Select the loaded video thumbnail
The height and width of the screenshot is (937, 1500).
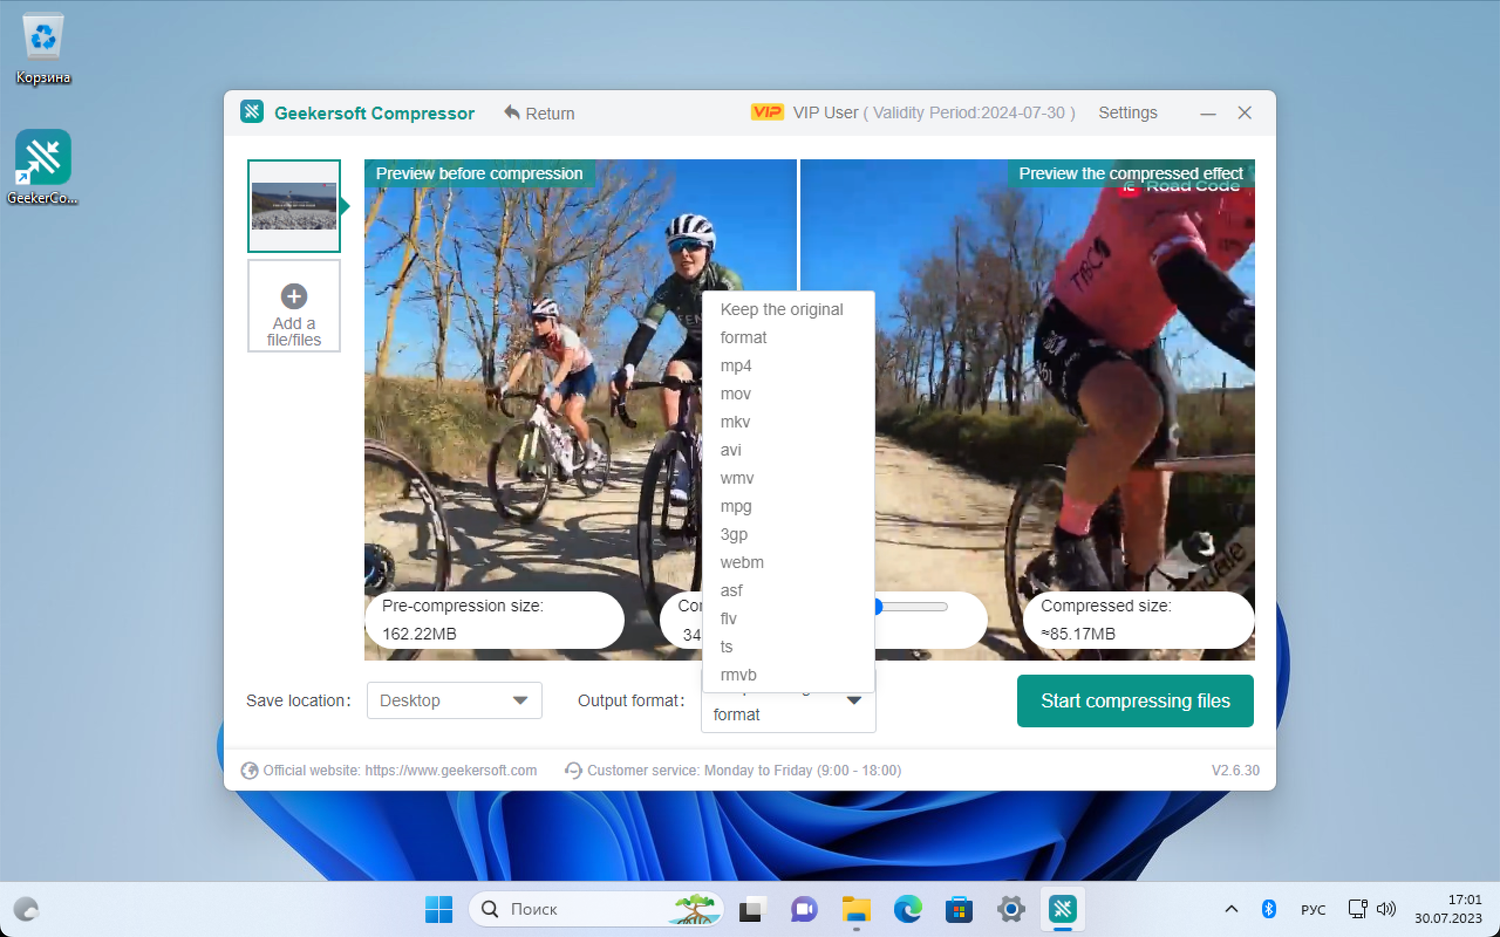tap(294, 206)
